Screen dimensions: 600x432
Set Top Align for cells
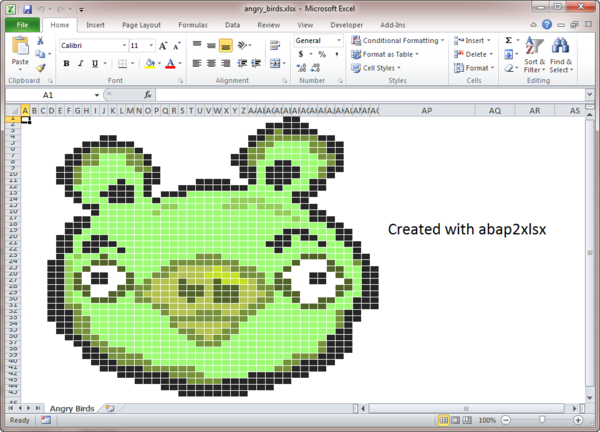point(197,45)
